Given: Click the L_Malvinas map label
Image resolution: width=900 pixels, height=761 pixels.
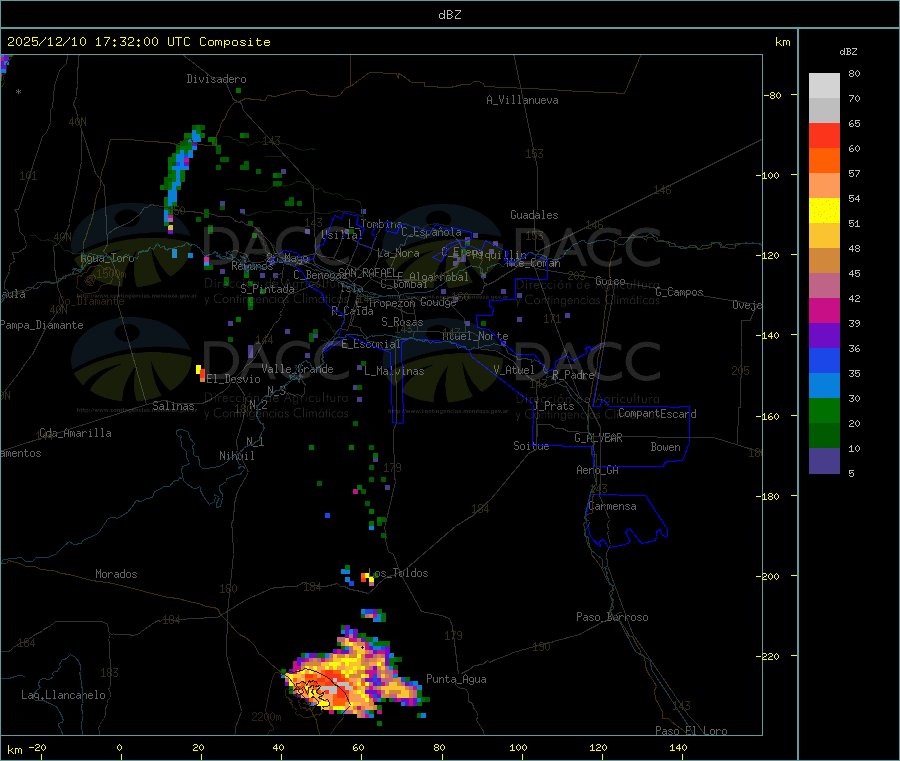Looking at the screenshot, I should [x=394, y=371].
